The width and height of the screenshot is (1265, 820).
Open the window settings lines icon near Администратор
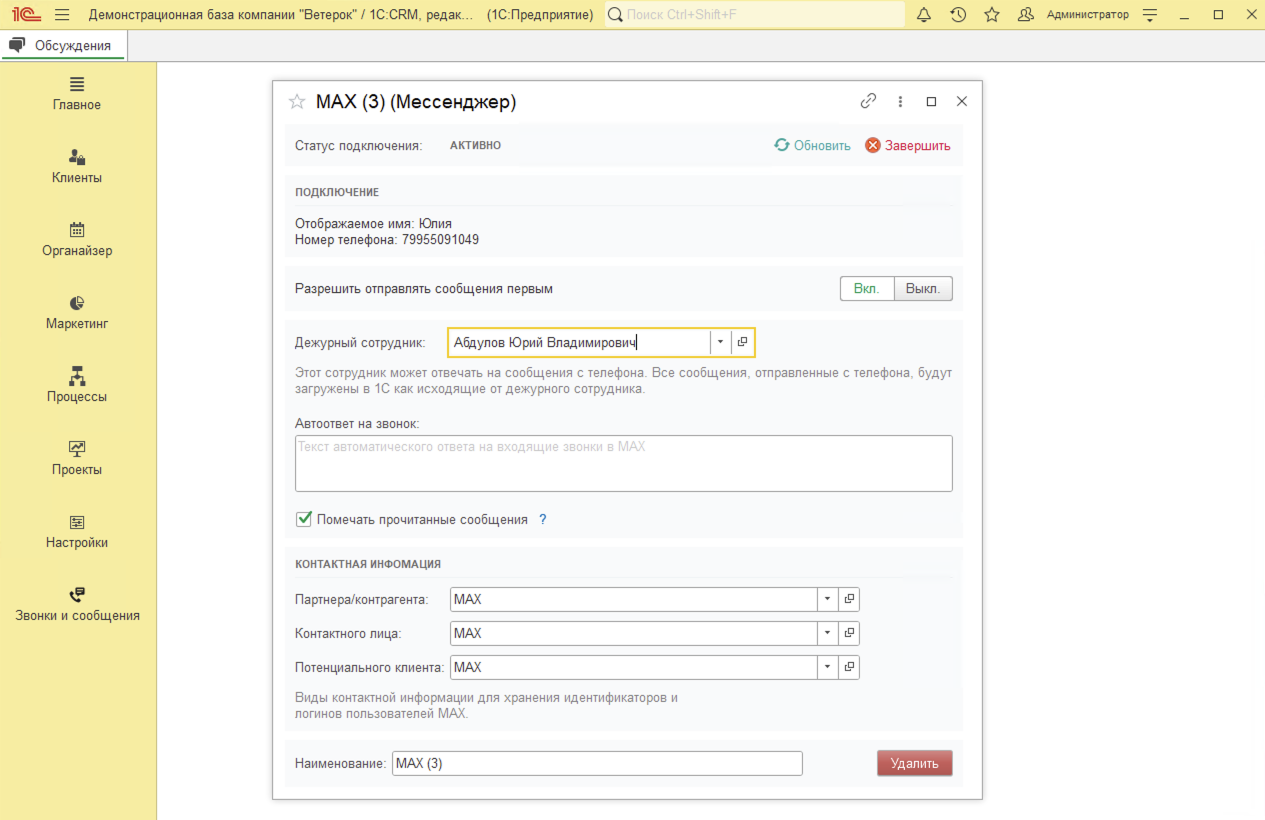(1150, 15)
